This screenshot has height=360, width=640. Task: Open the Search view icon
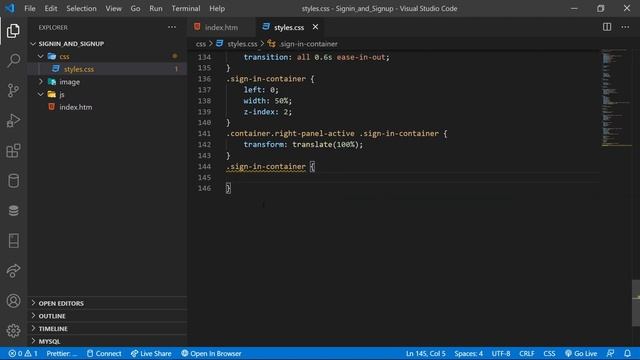pos(13,60)
